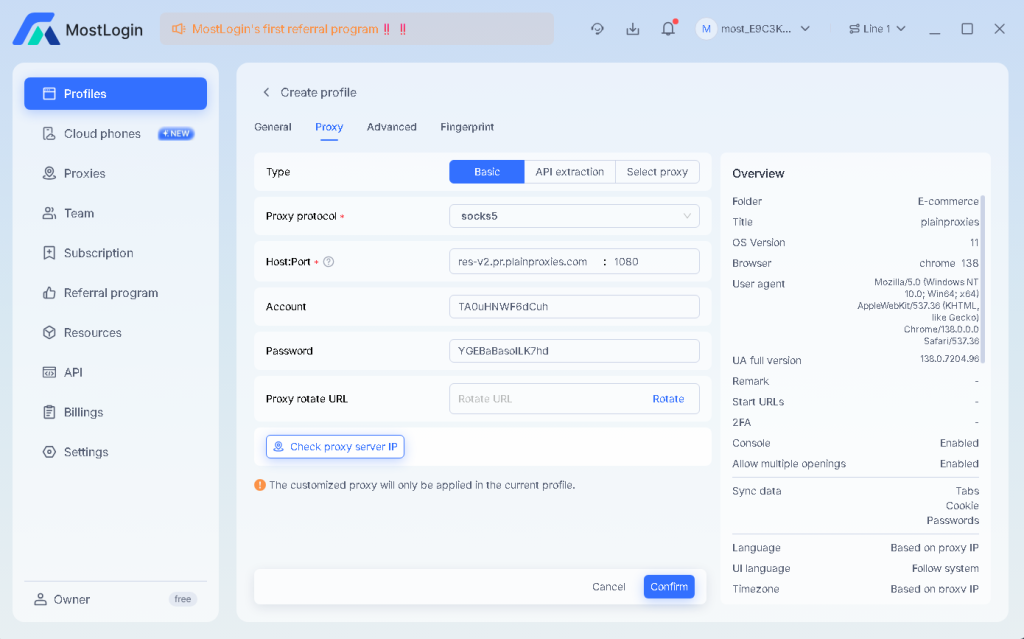
Task: Open Referral program in sidebar
Action: pos(110,293)
